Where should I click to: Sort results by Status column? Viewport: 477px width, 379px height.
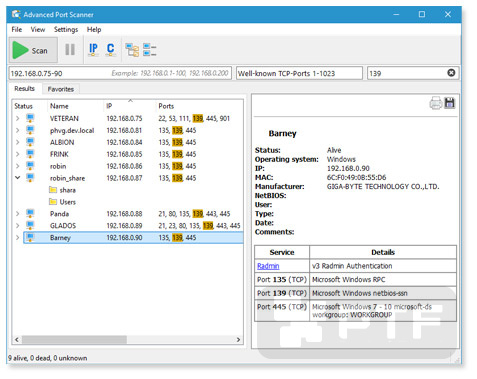click(x=23, y=106)
